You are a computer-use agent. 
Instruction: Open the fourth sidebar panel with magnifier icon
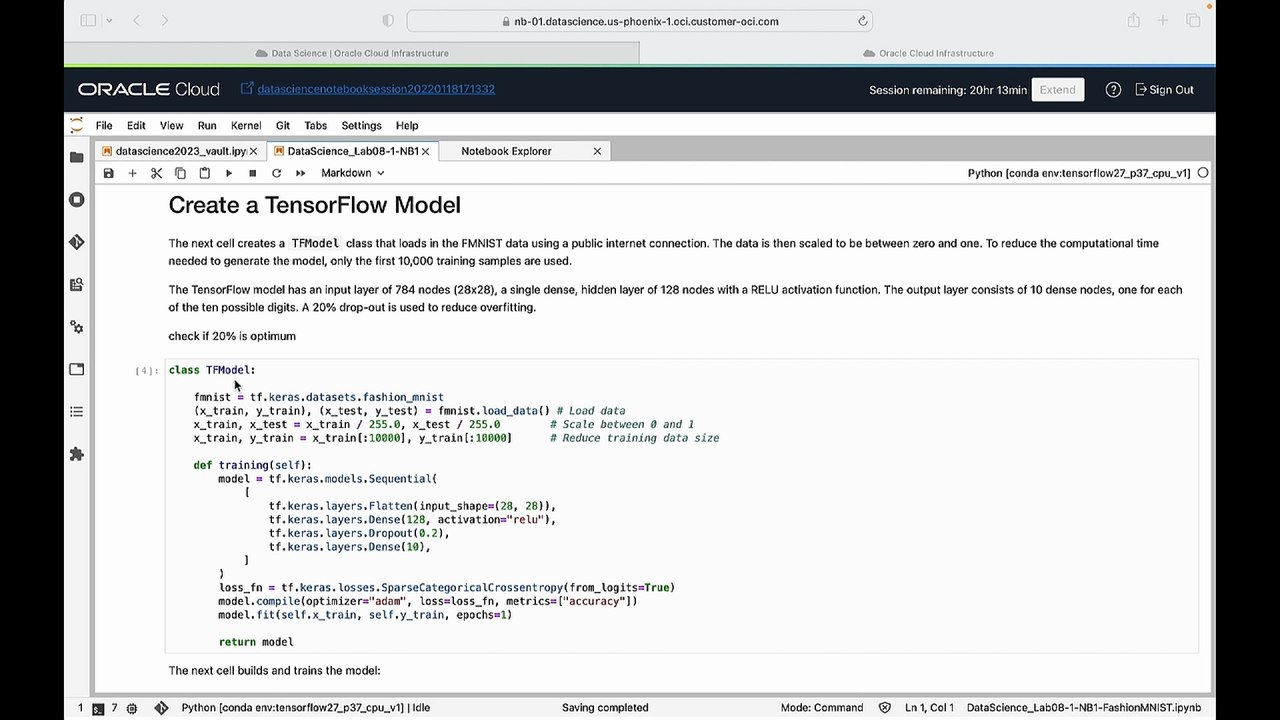click(77, 285)
